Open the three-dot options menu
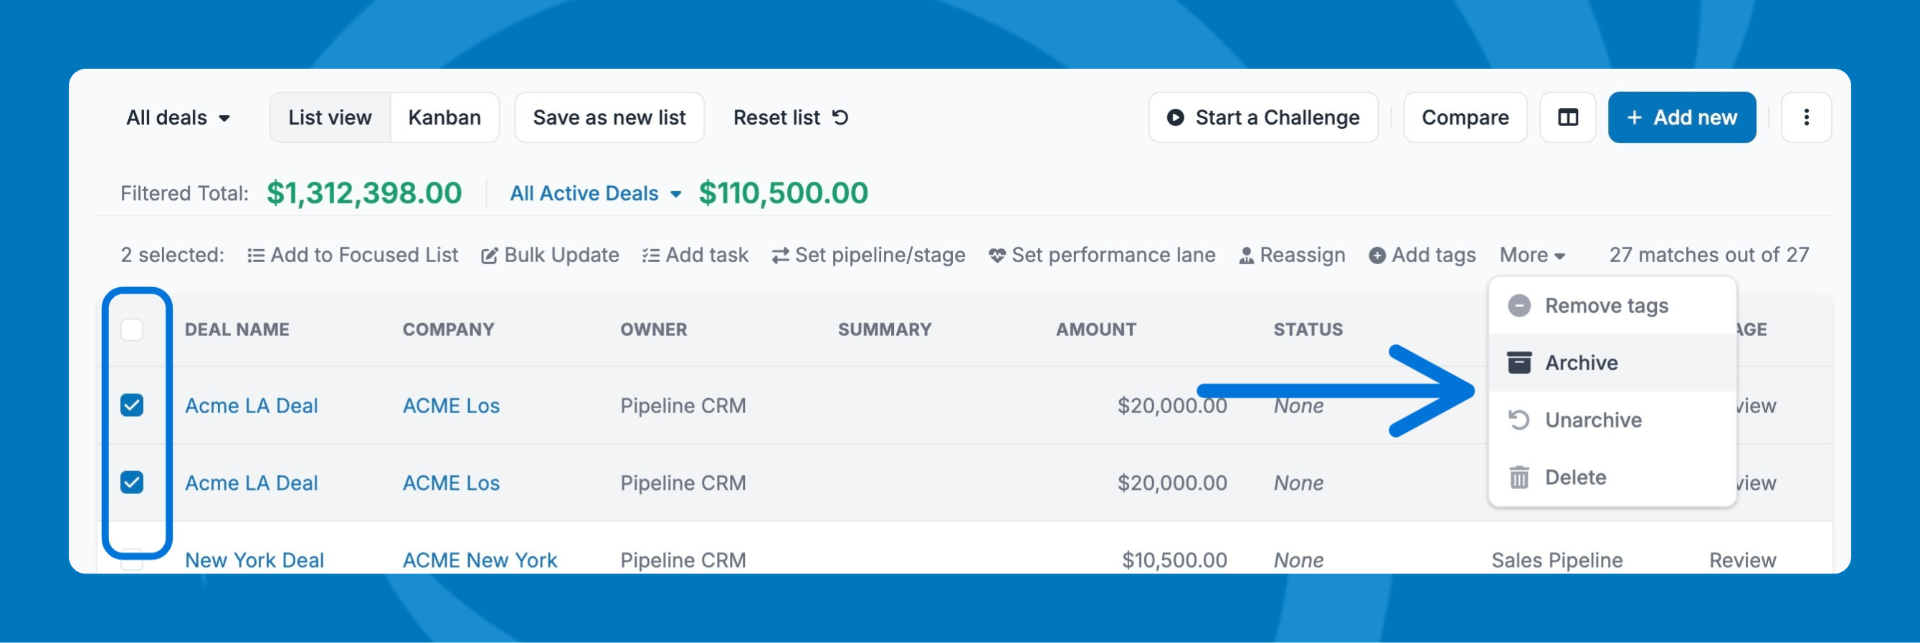The height and width of the screenshot is (643, 1920). (x=1806, y=118)
